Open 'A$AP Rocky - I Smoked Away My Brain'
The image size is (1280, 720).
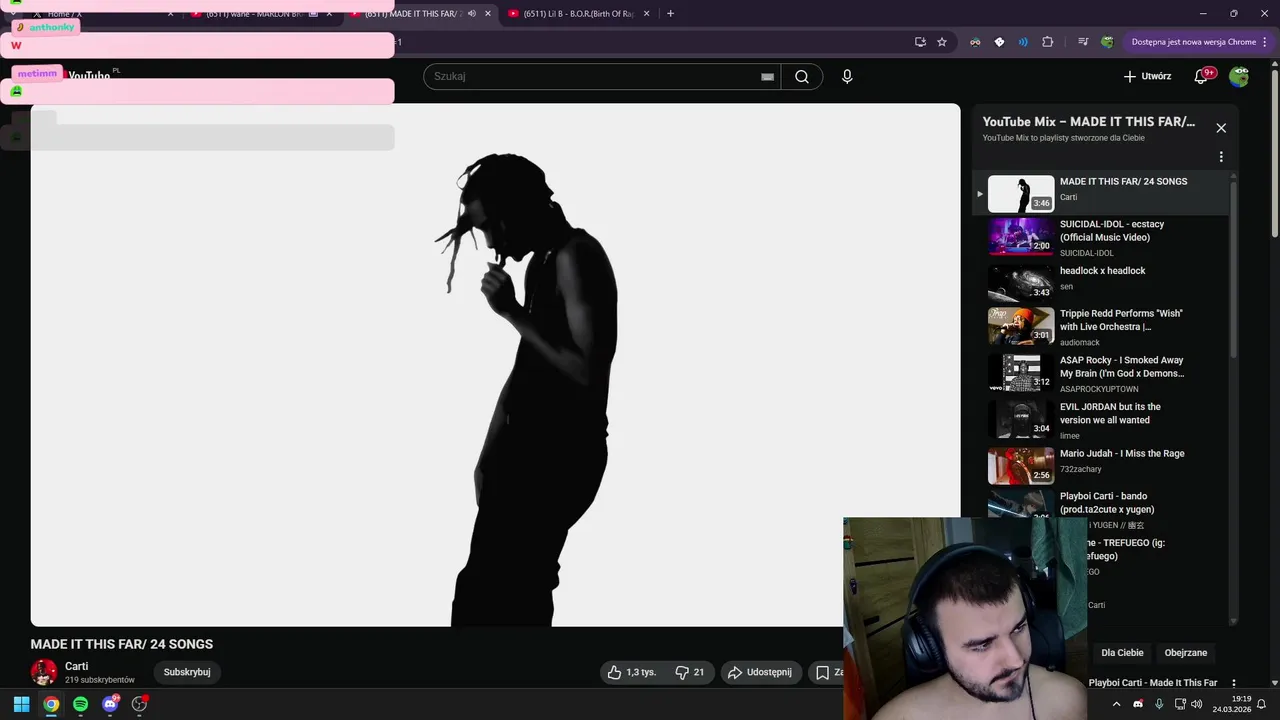coord(1100,373)
